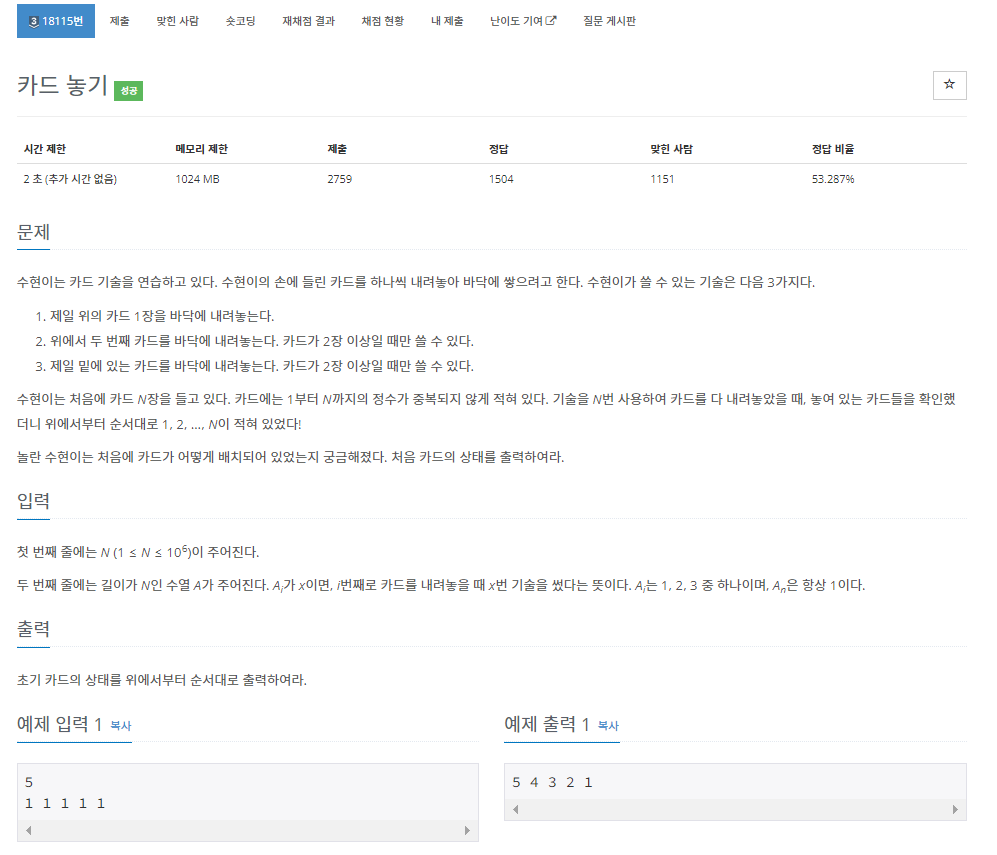The height and width of the screenshot is (855, 997).
Task: Open the 내 제출 tab
Action: pos(447,21)
